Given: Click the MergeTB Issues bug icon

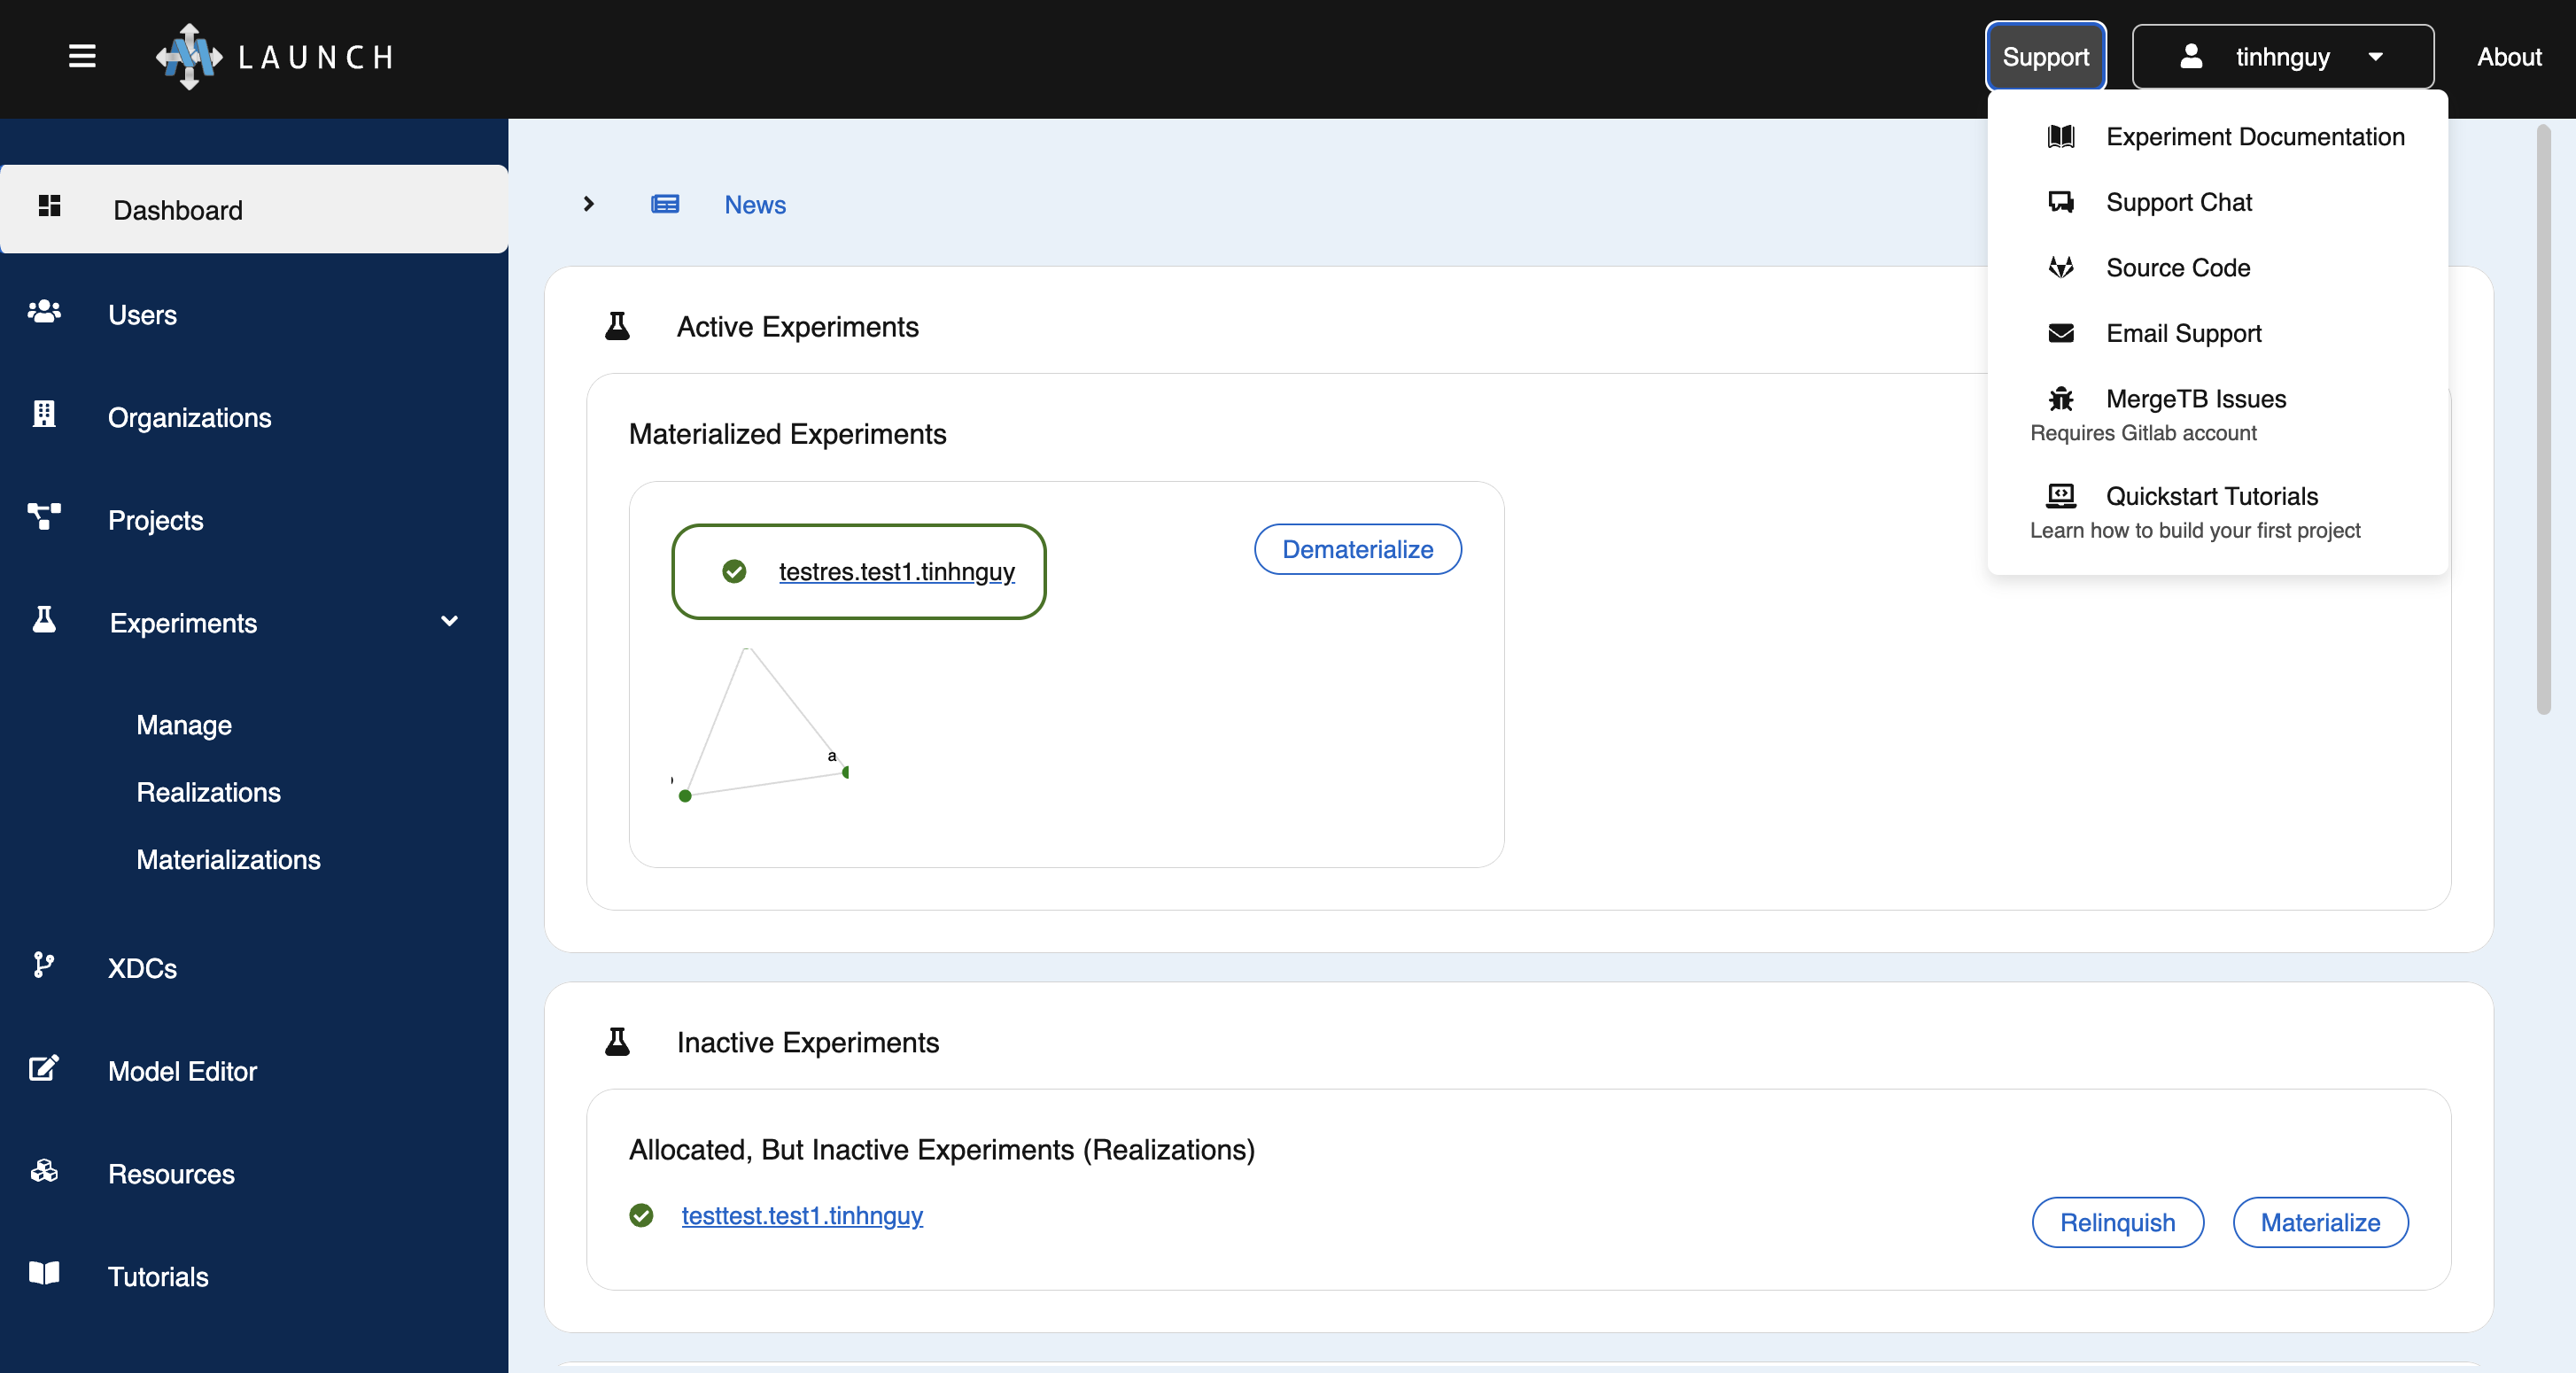Looking at the screenshot, I should pyautogui.click(x=2060, y=399).
